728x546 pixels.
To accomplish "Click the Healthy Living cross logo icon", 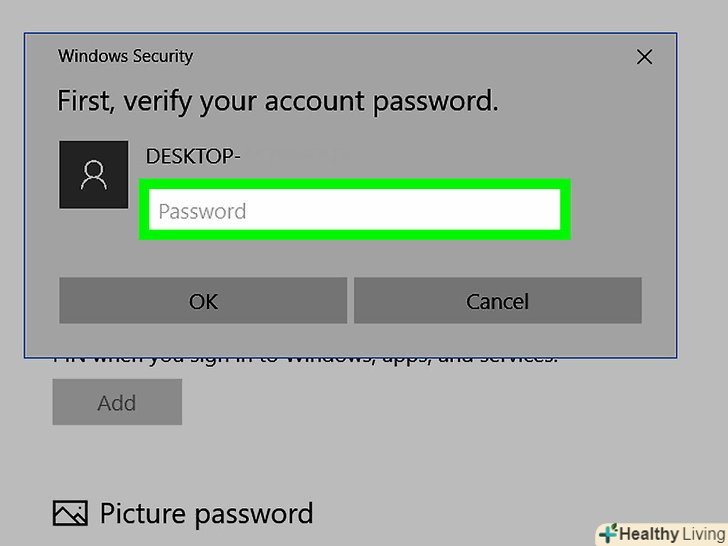I will [x=607, y=534].
